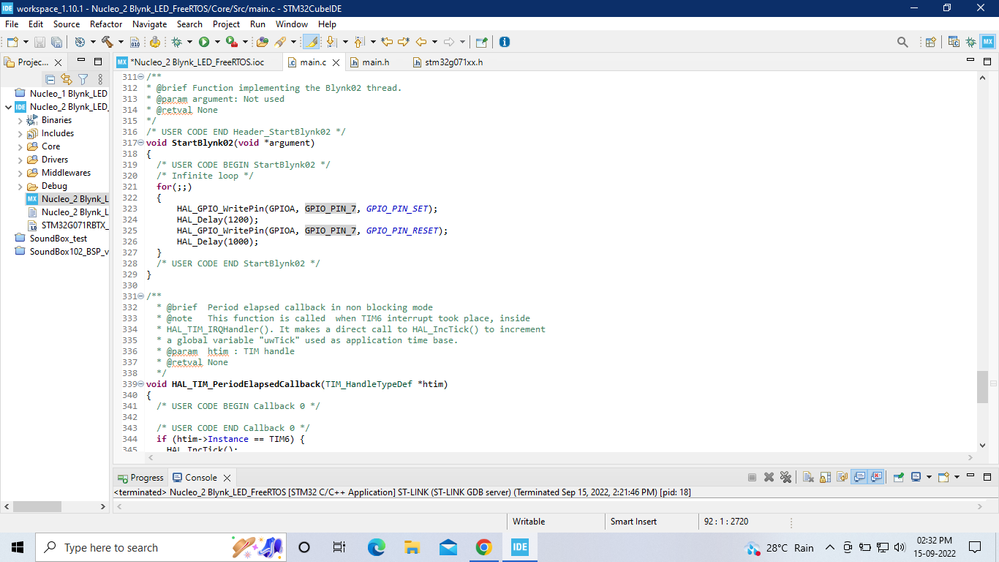Screen dimensions: 999x562
Task: Click the blue Information Center icon
Action: click(505, 42)
